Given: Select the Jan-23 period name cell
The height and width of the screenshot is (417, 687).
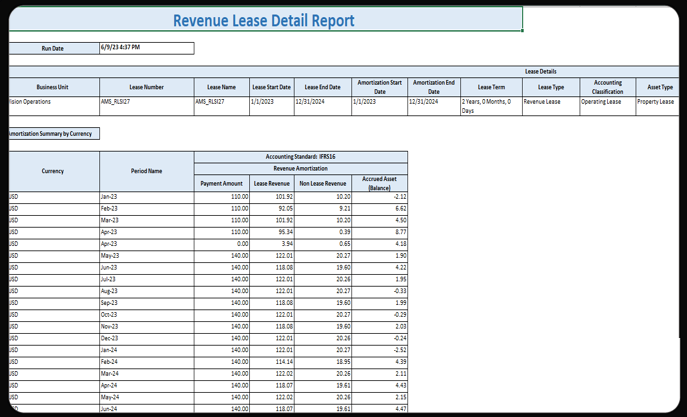Looking at the screenshot, I should [x=110, y=197].
